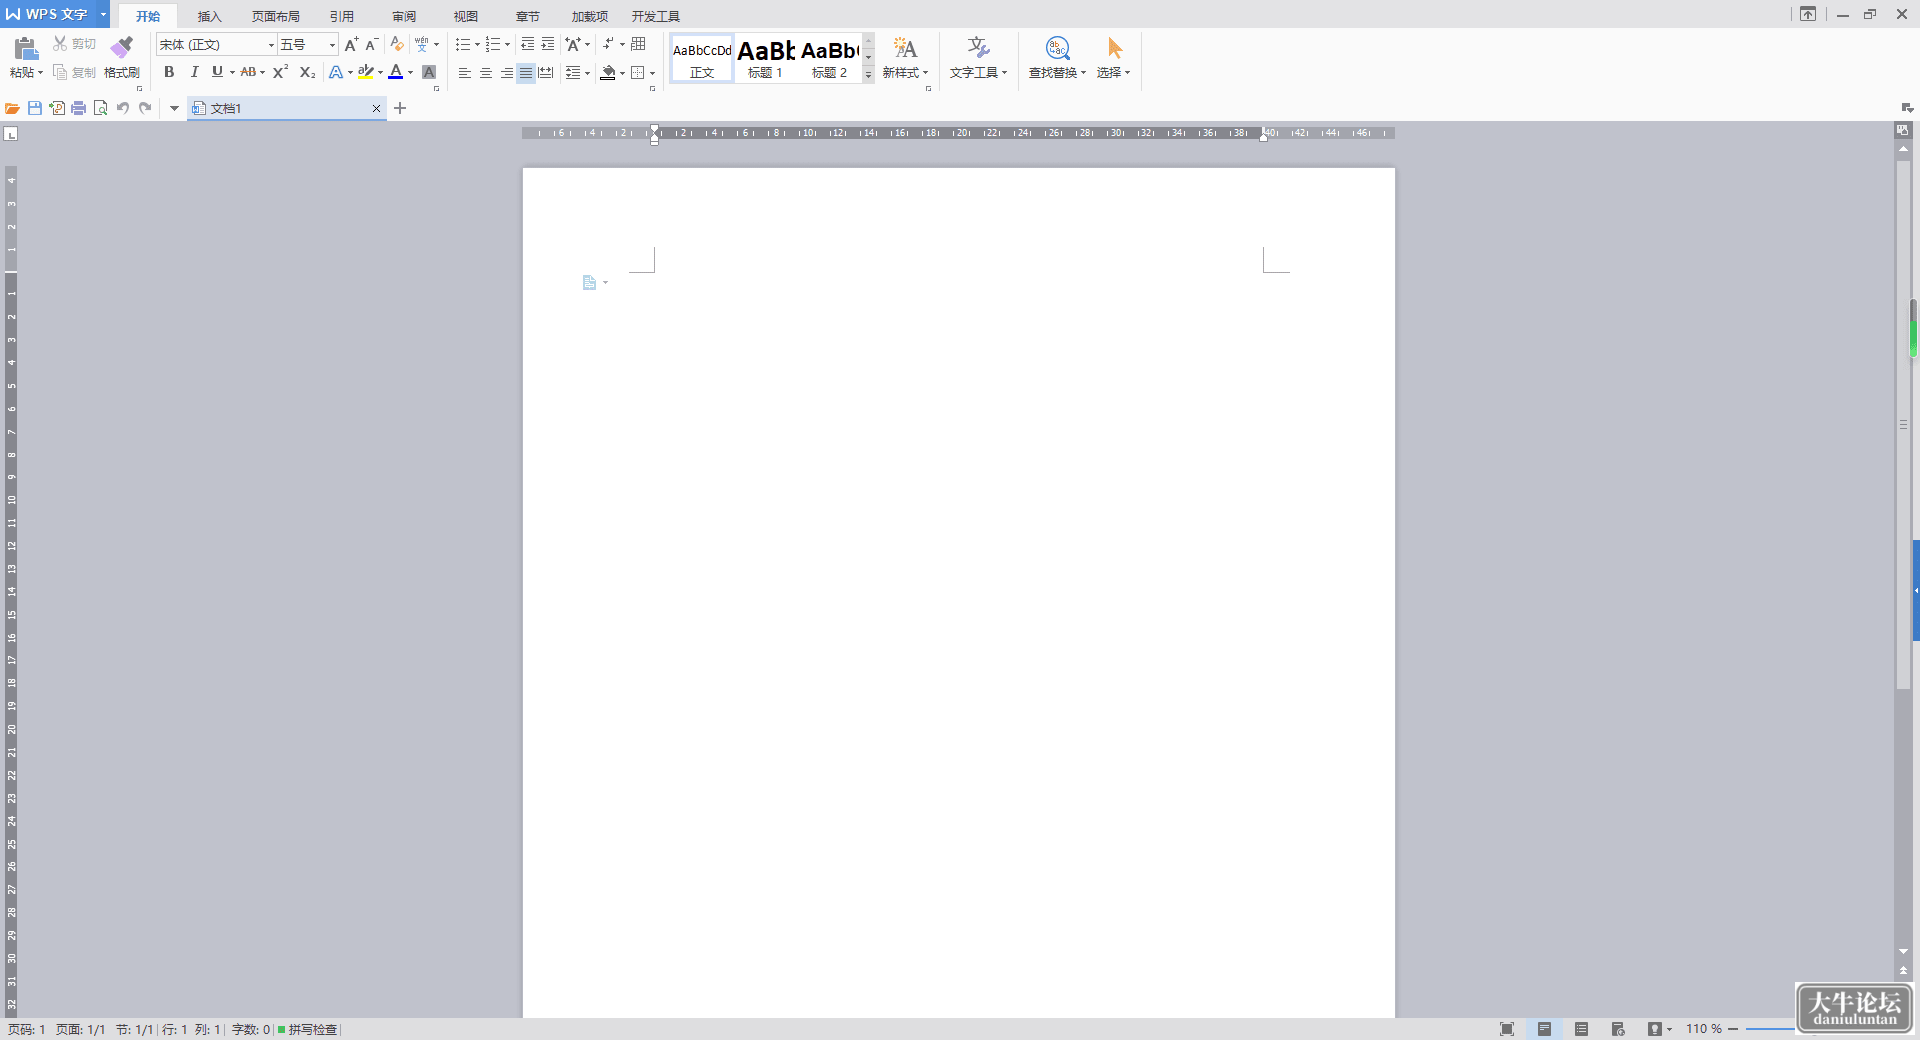The image size is (1920, 1040).
Task: Click the Print icon in quick toolbar
Action: [78, 108]
